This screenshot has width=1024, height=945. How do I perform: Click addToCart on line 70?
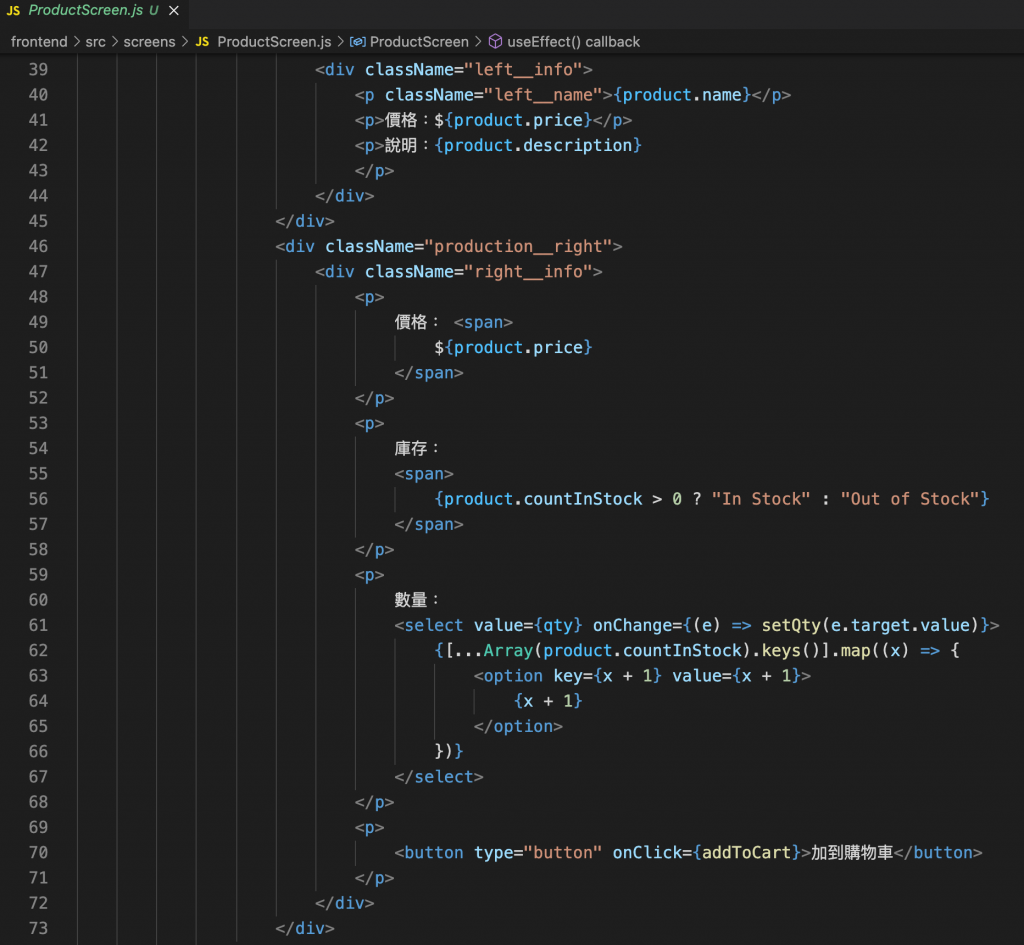[746, 852]
